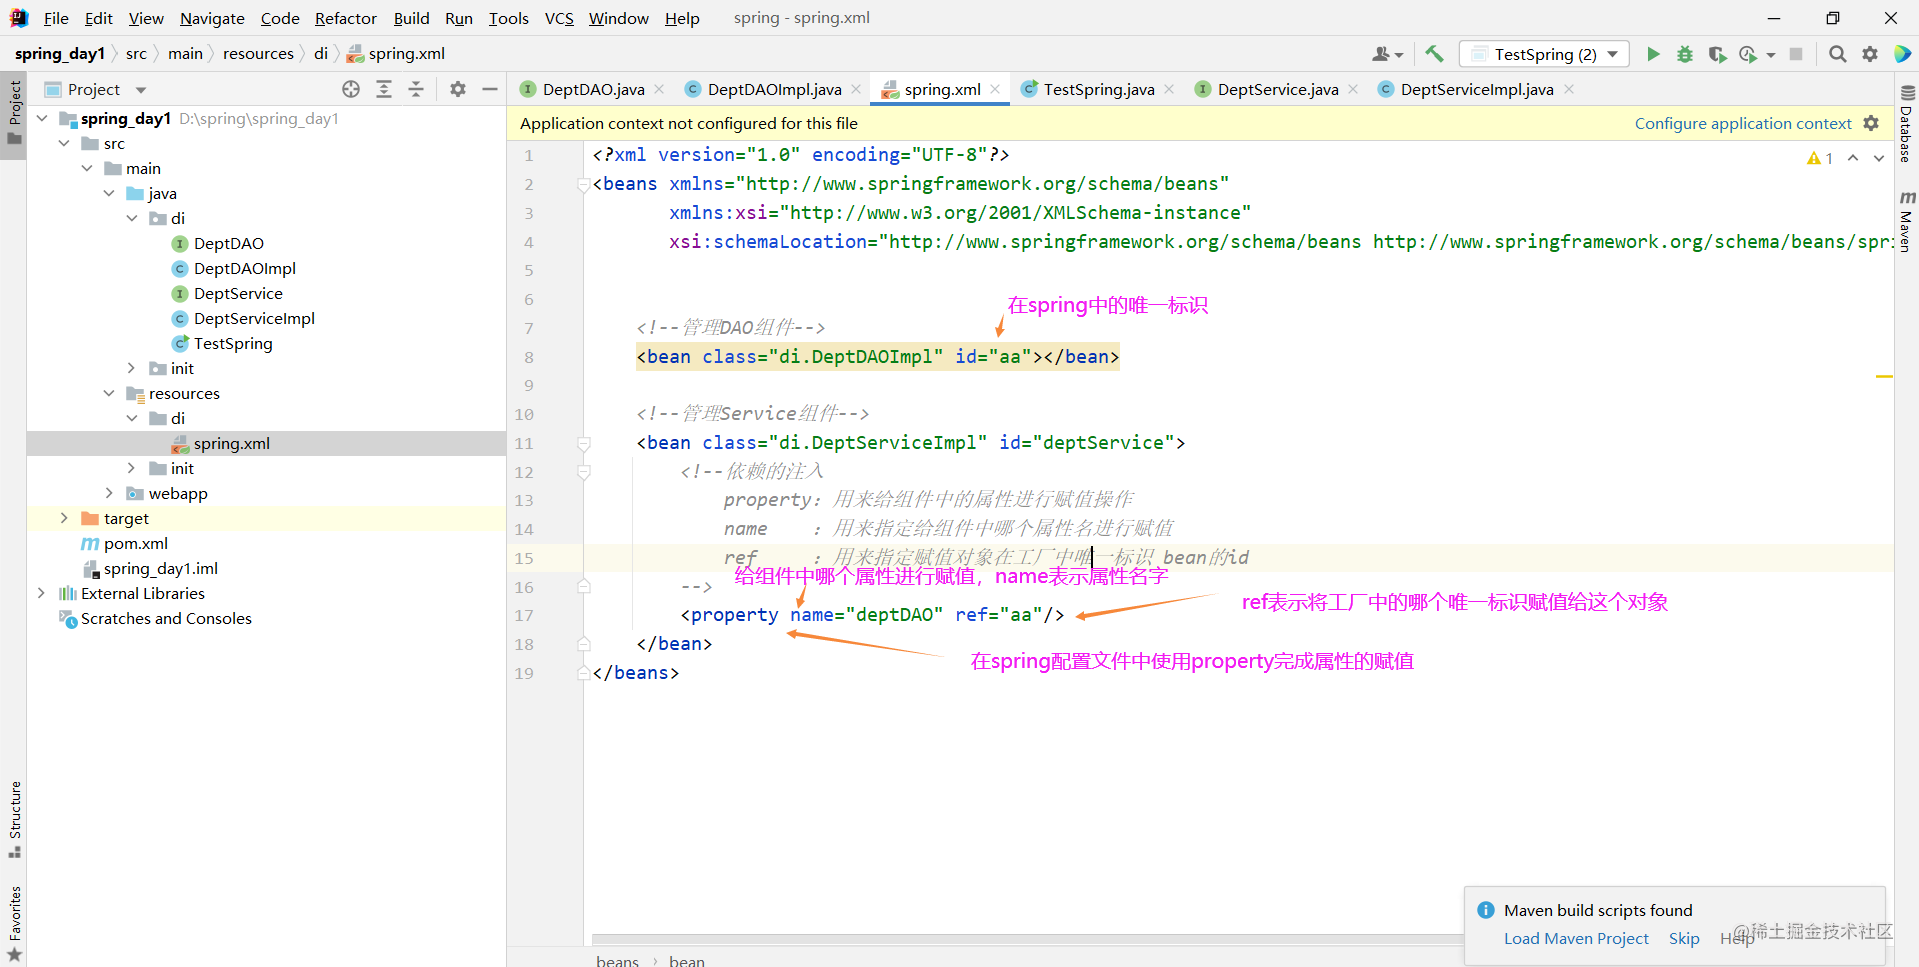
Task: Click Load Maven Project link
Action: pos(1576,938)
